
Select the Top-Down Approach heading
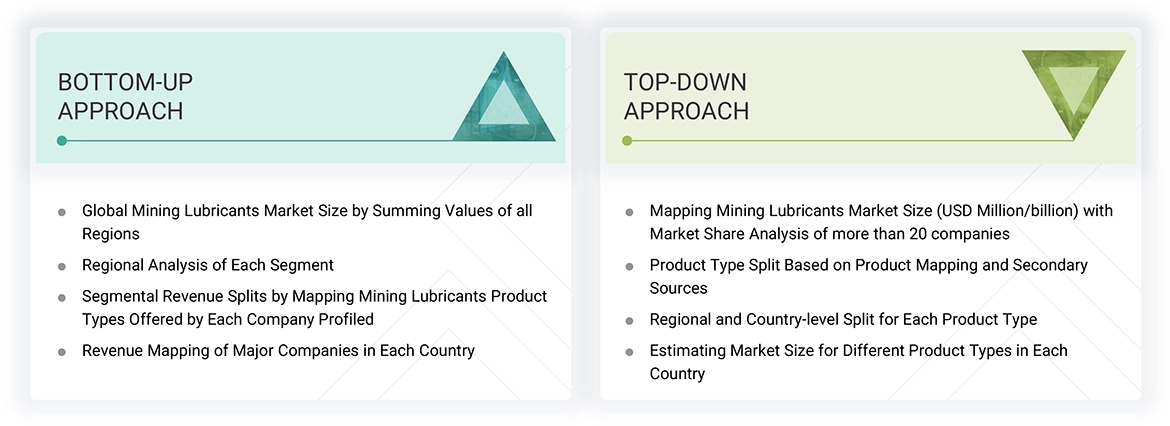coord(686,96)
